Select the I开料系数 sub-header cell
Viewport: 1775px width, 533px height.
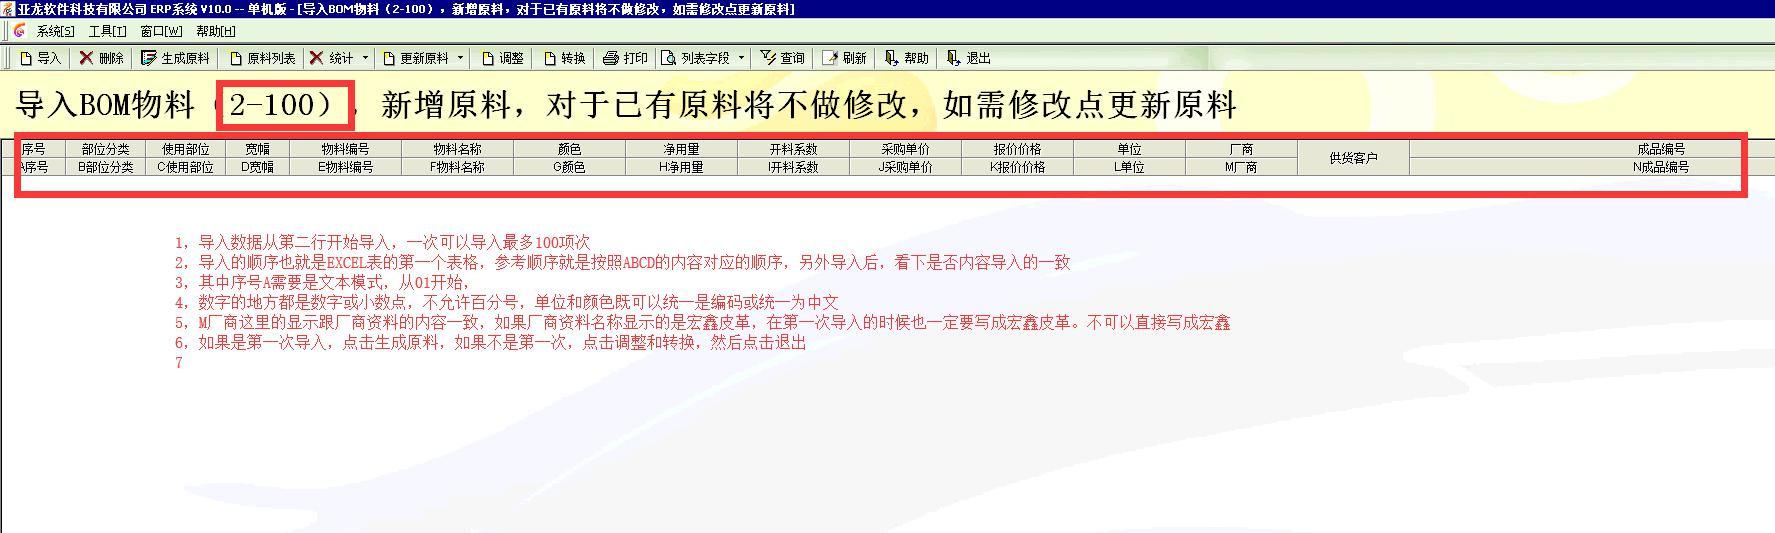(793, 167)
